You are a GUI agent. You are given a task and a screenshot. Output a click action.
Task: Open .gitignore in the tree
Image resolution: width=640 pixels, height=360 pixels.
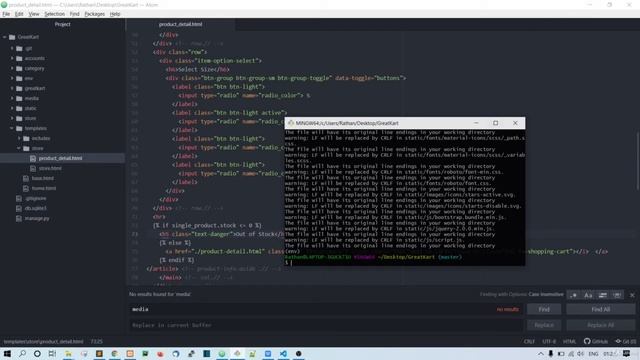coord(36,198)
